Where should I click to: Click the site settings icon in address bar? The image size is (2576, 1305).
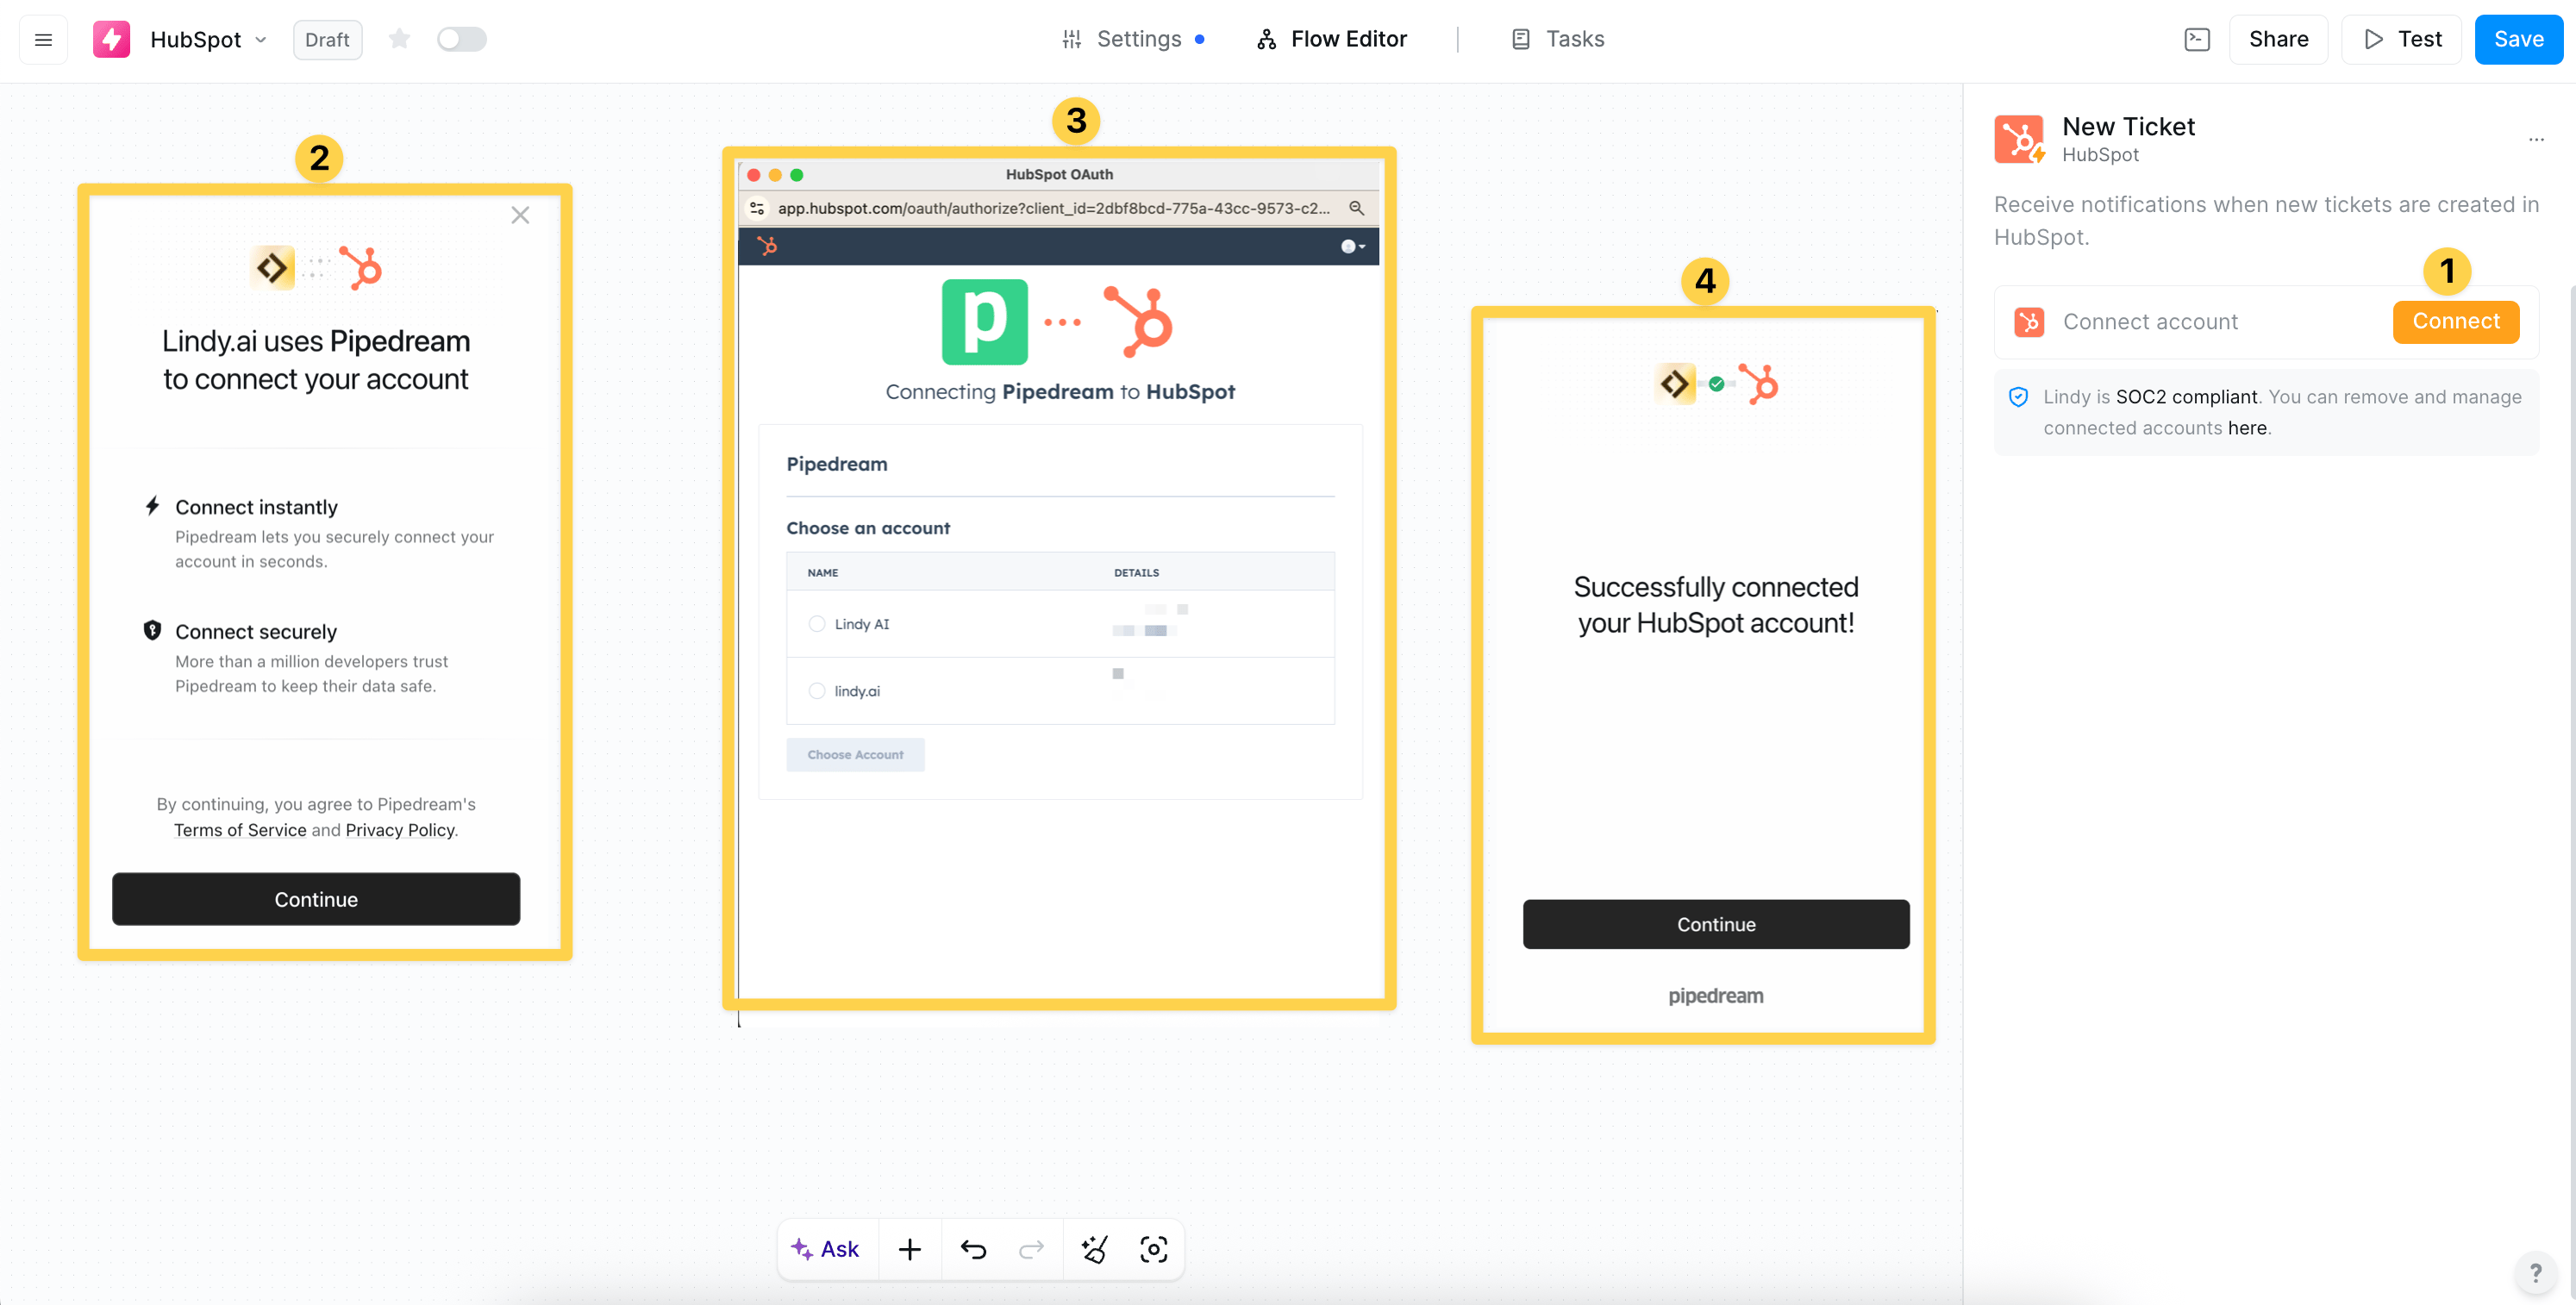click(x=757, y=208)
